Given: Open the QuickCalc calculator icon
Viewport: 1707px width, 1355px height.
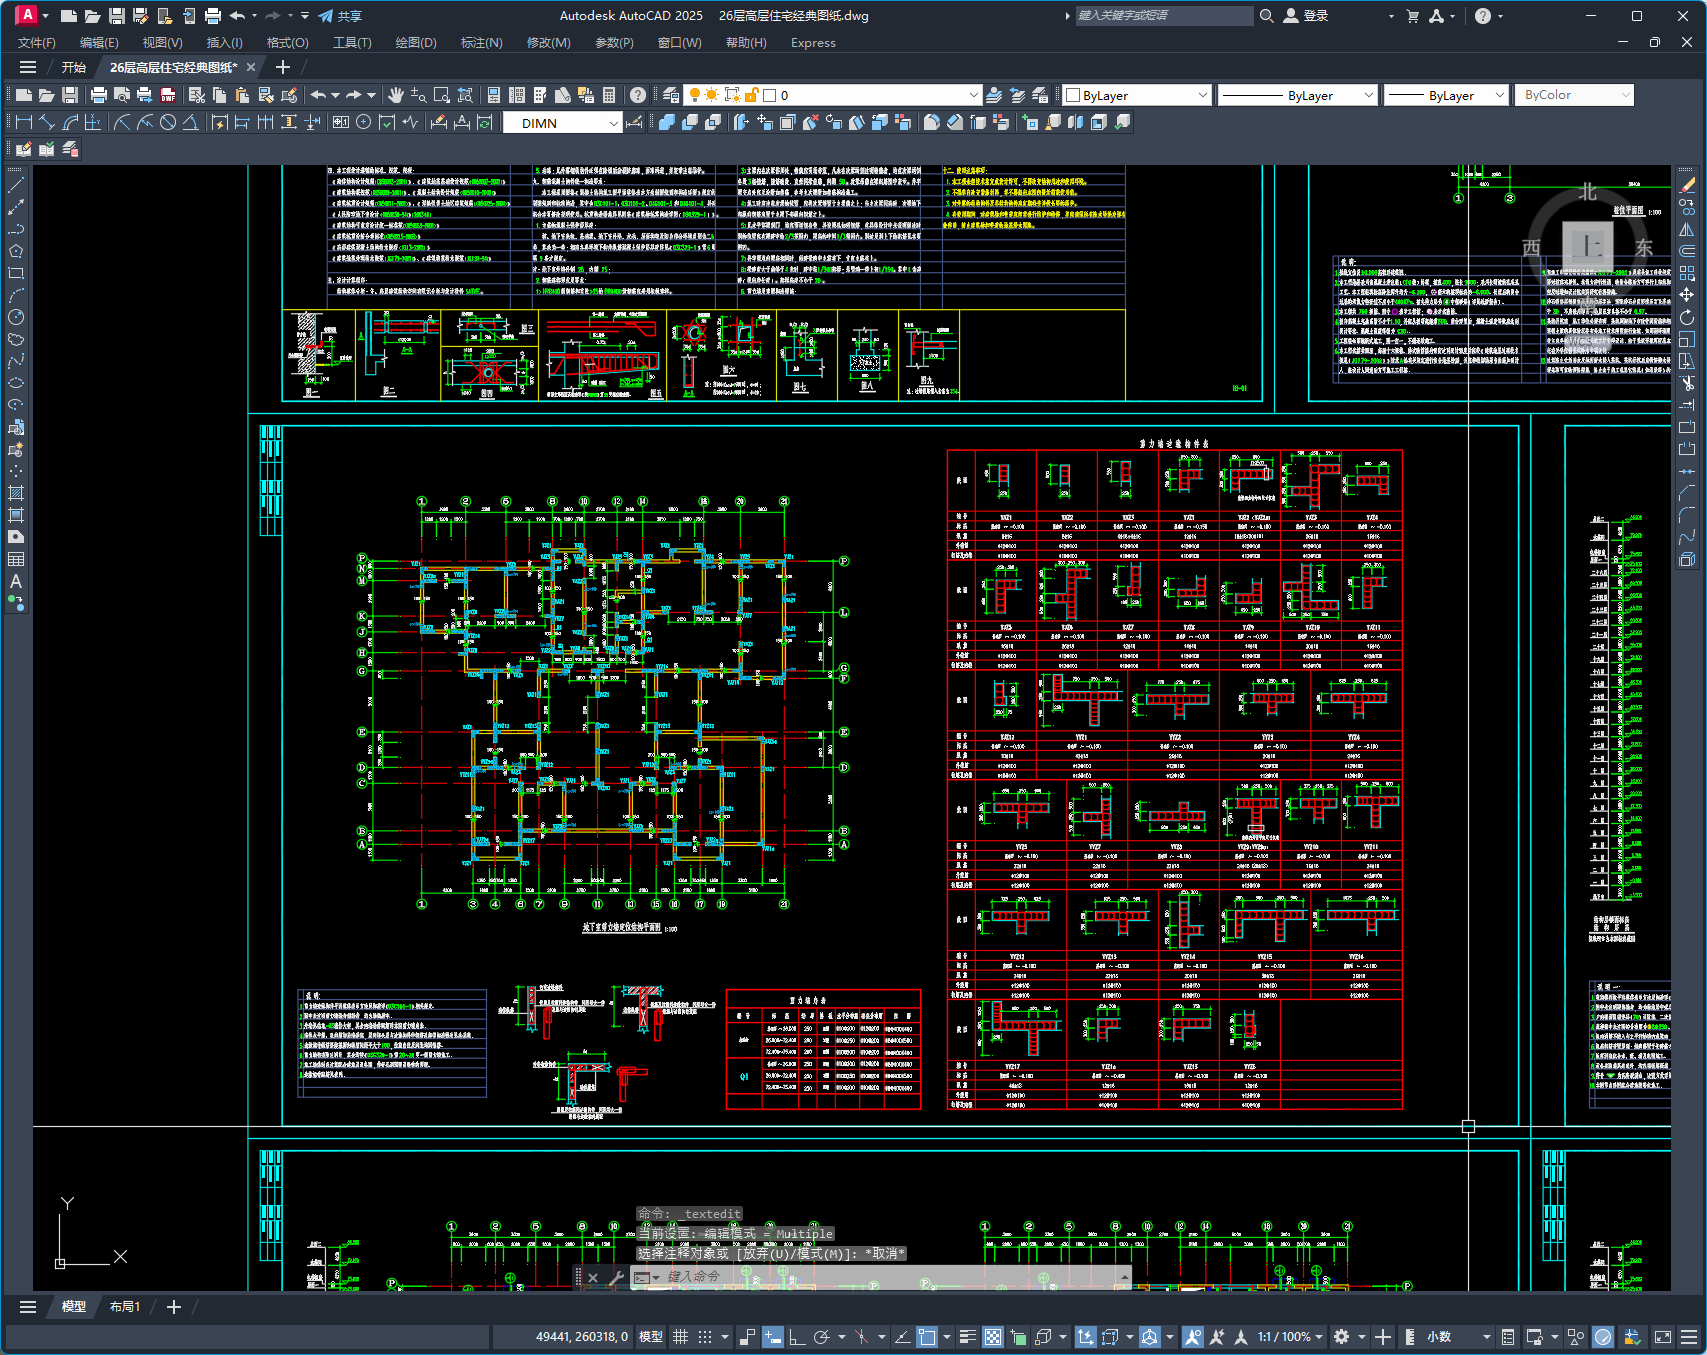Looking at the screenshot, I should coord(609,95).
